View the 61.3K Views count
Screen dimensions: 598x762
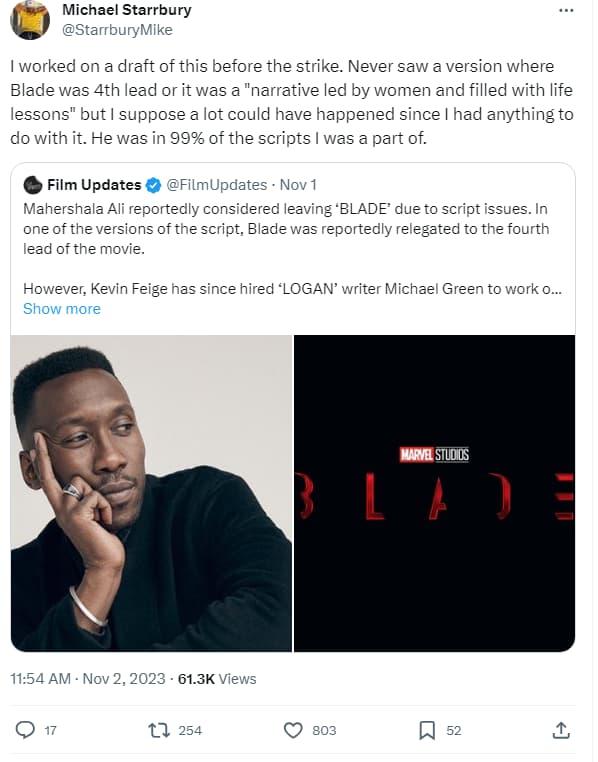pos(217,678)
